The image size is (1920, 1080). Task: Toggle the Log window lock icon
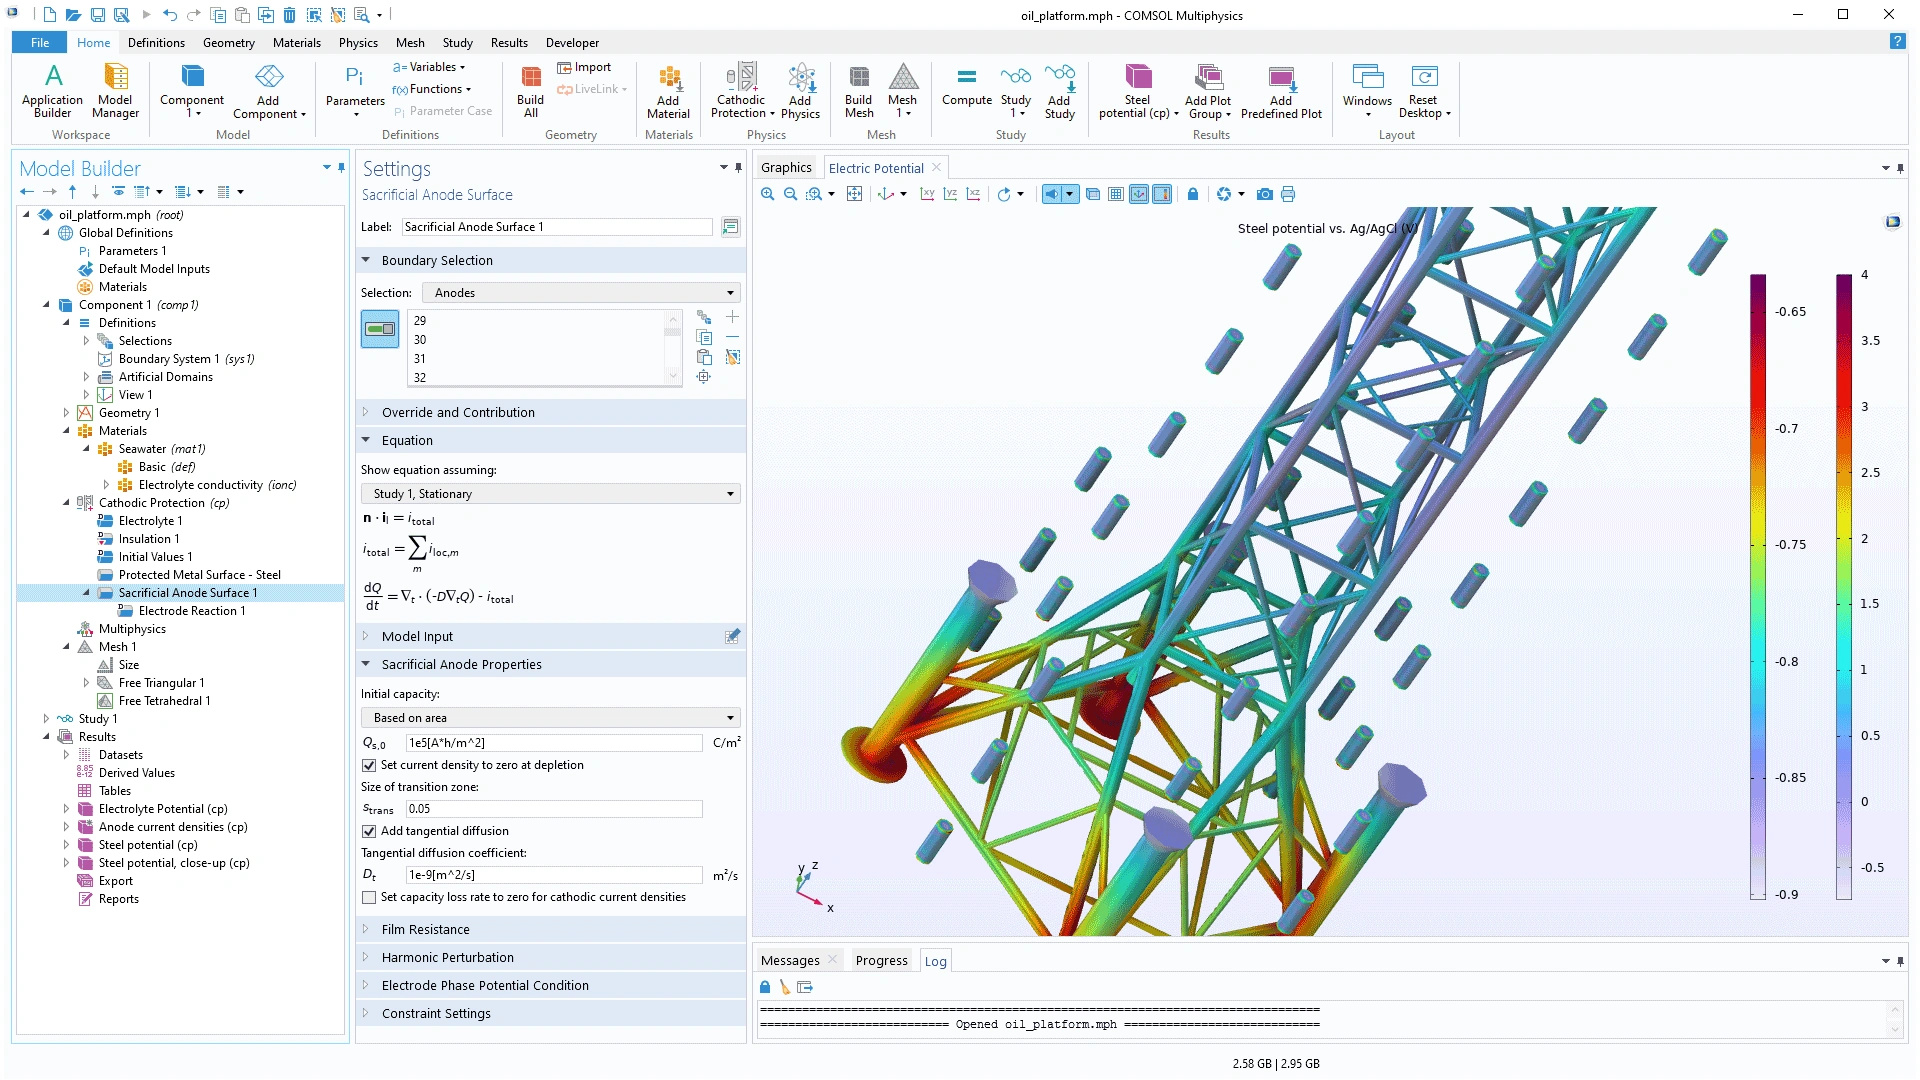tap(765, 987)
